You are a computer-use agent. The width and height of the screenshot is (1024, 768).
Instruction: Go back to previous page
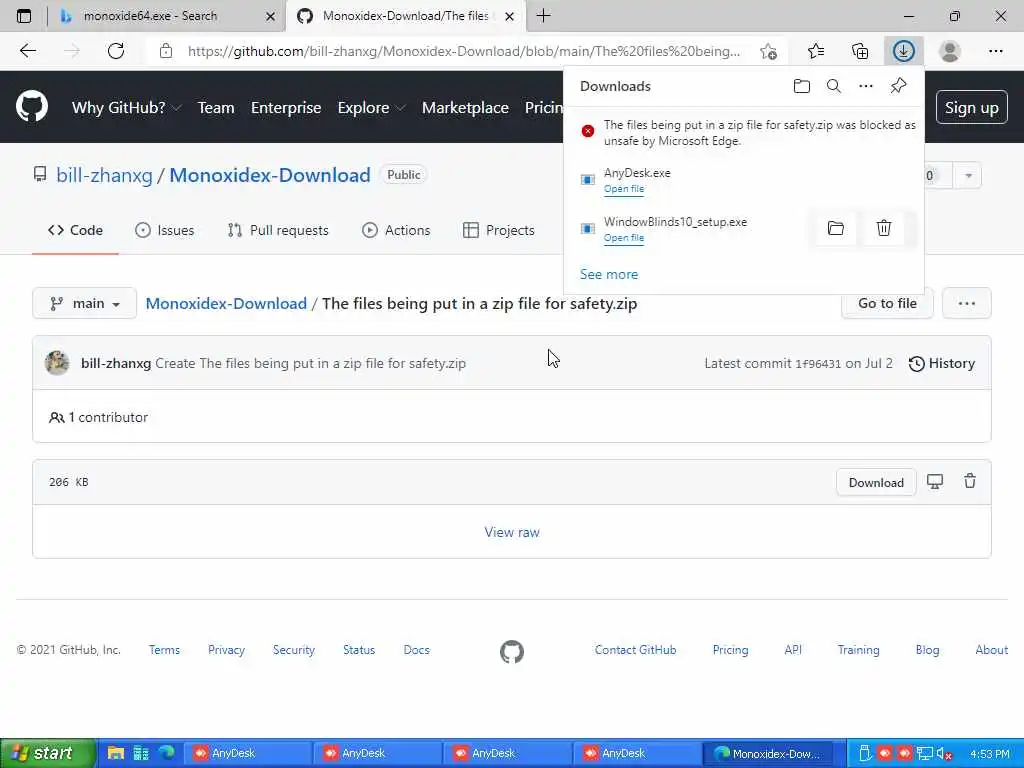pos(27,51)
